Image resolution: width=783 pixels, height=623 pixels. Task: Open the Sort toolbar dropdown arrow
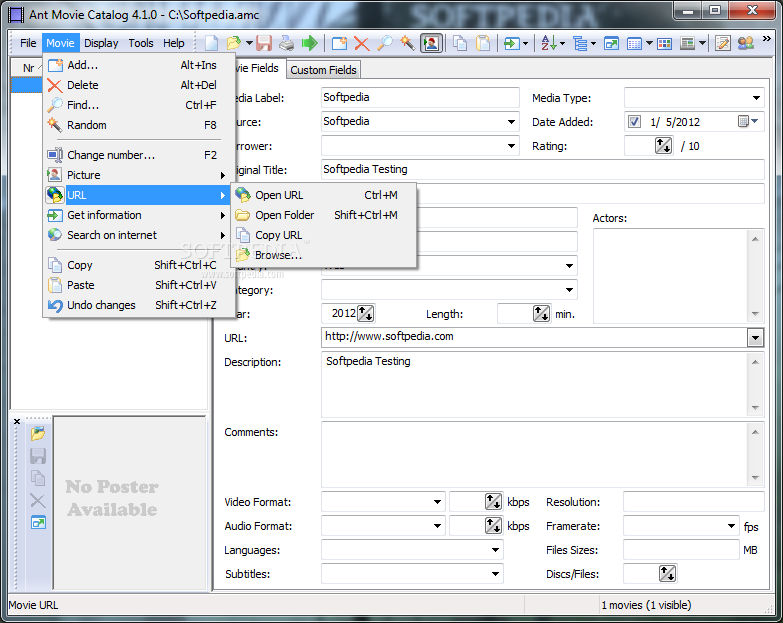tap(563, 43)
